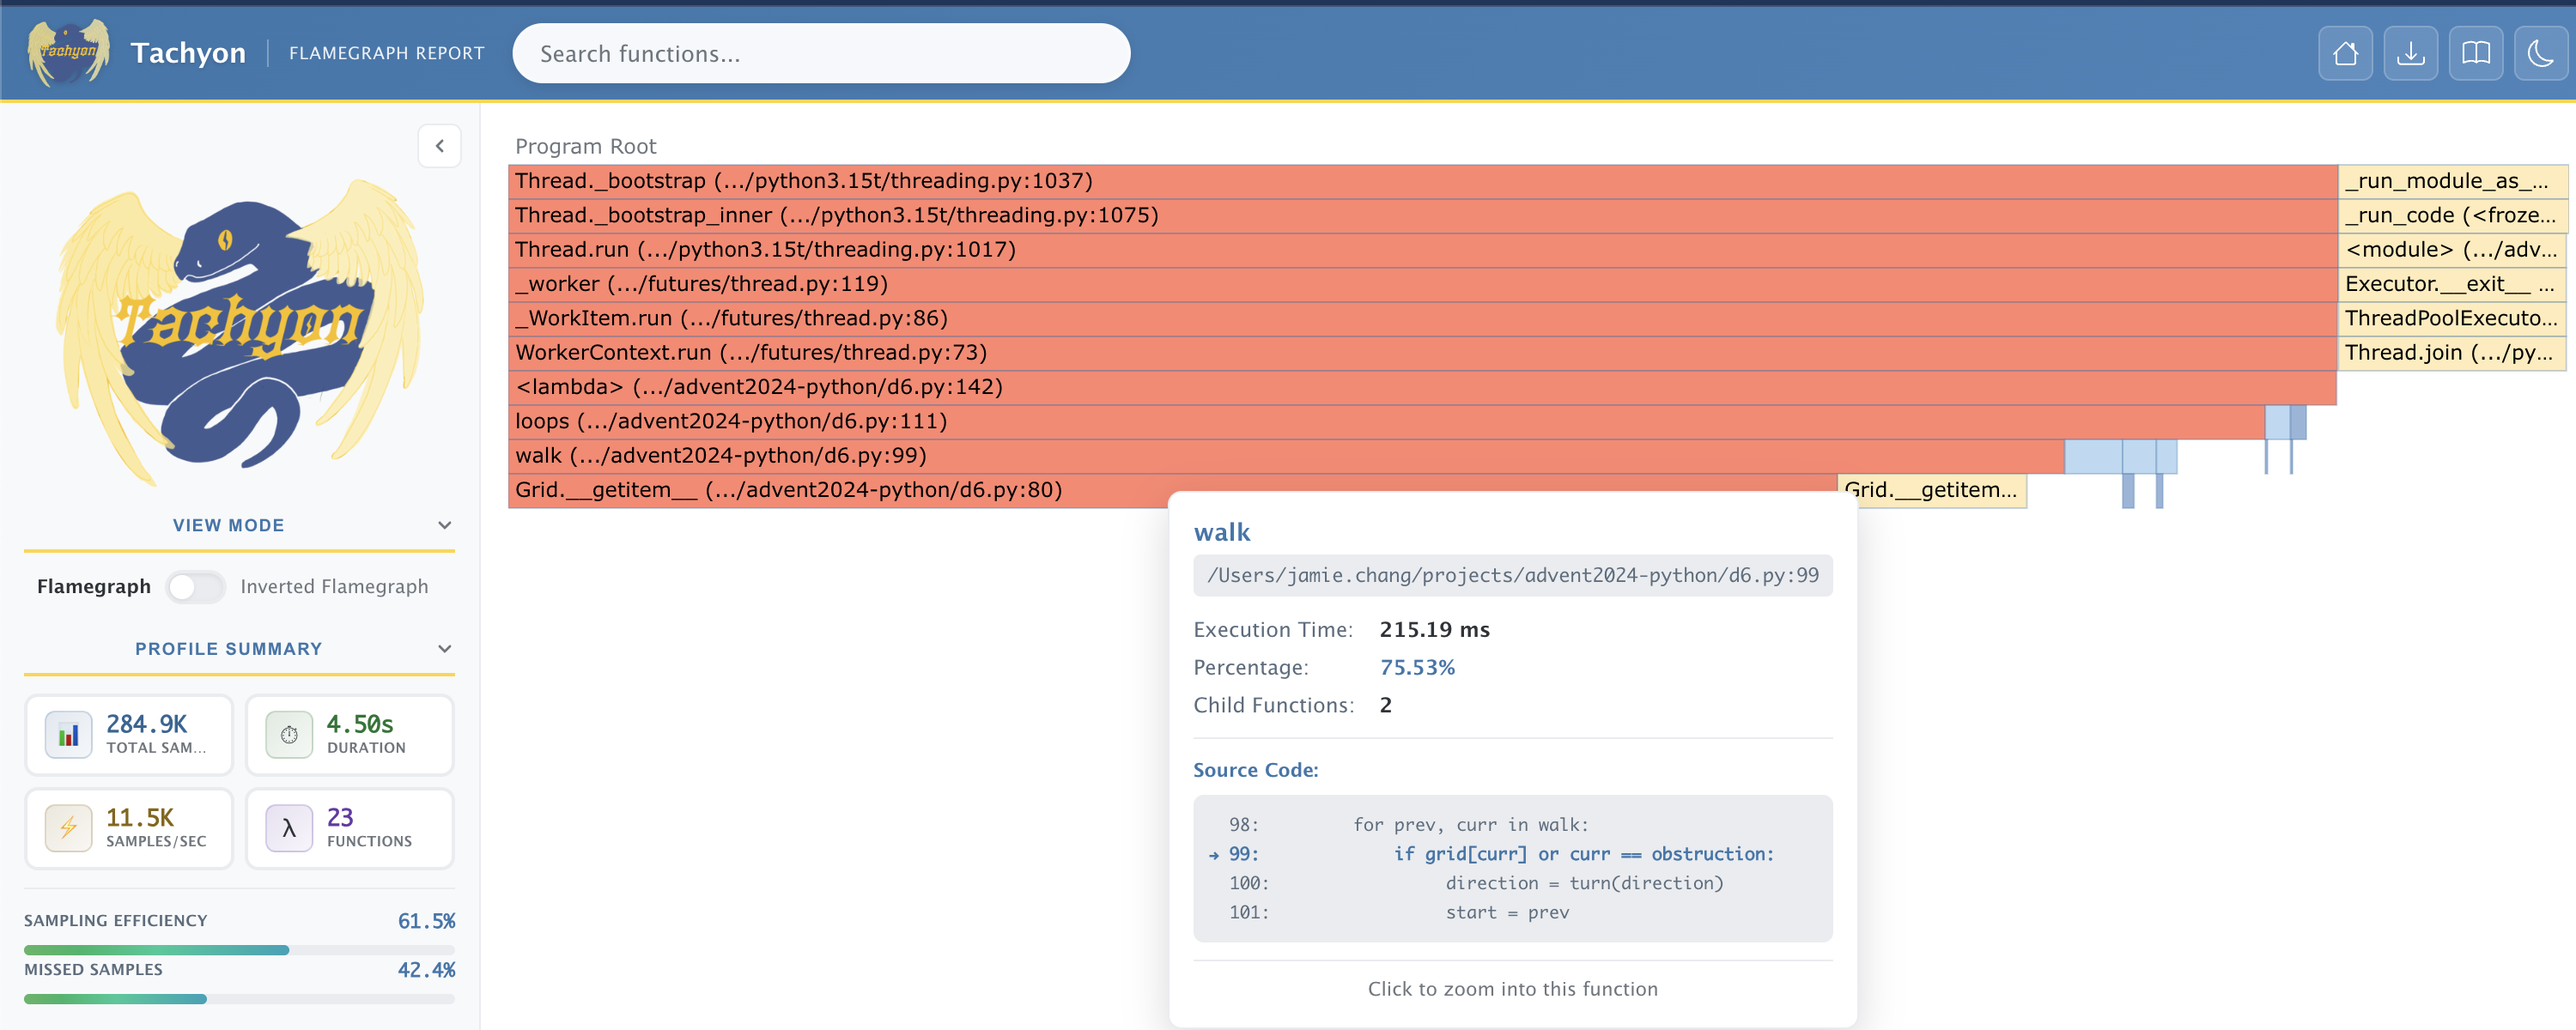The image size is (2576, 1030).
Task: Open the home page icon
Action: [2345, 53]
